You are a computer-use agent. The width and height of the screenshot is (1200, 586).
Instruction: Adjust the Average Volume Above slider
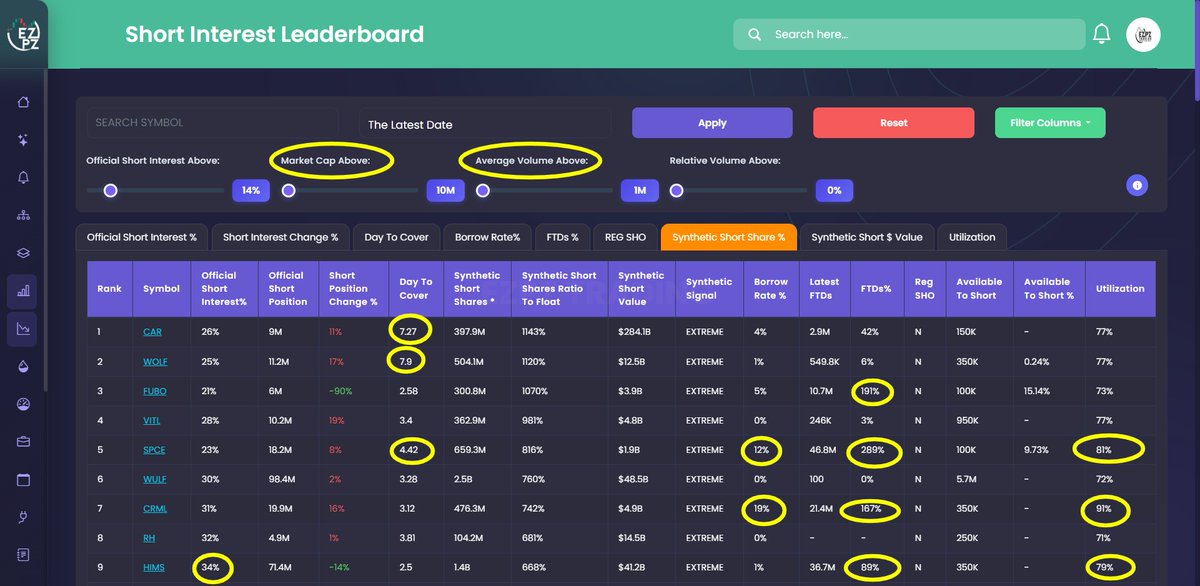(483, 190)
